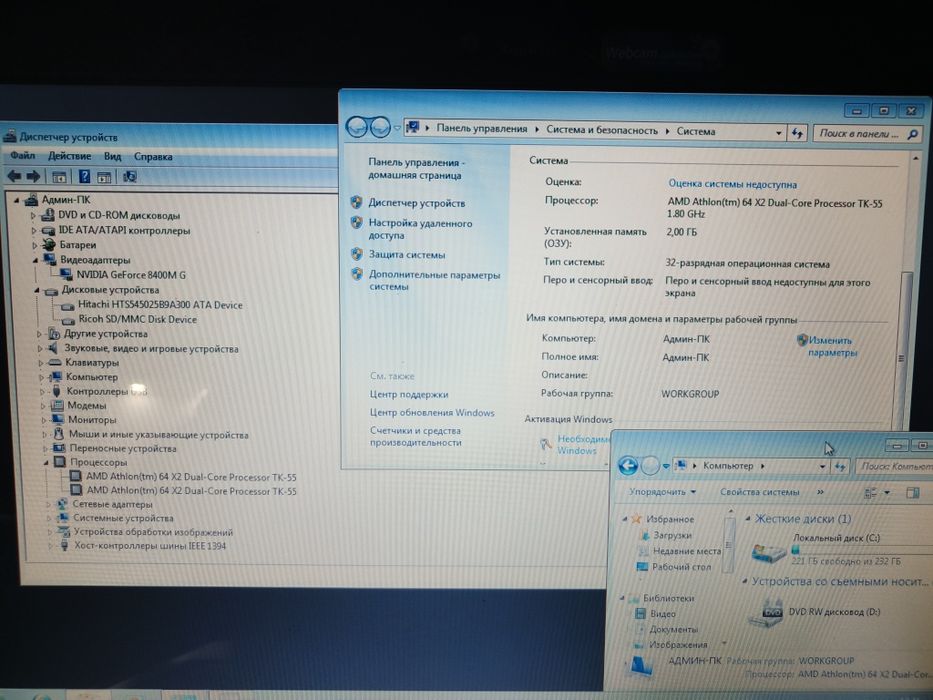Click Системные устройства category
Image resolution: width=933 pixels, height=700 pixels.
coord(123,518)
